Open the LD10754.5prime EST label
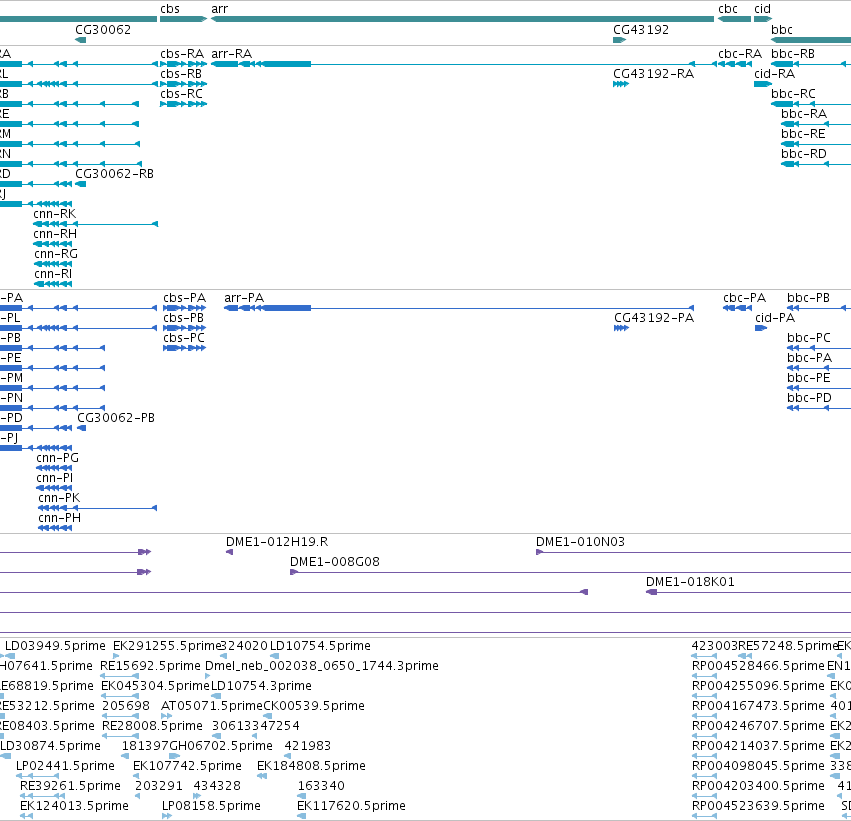 tap(320, 646)
